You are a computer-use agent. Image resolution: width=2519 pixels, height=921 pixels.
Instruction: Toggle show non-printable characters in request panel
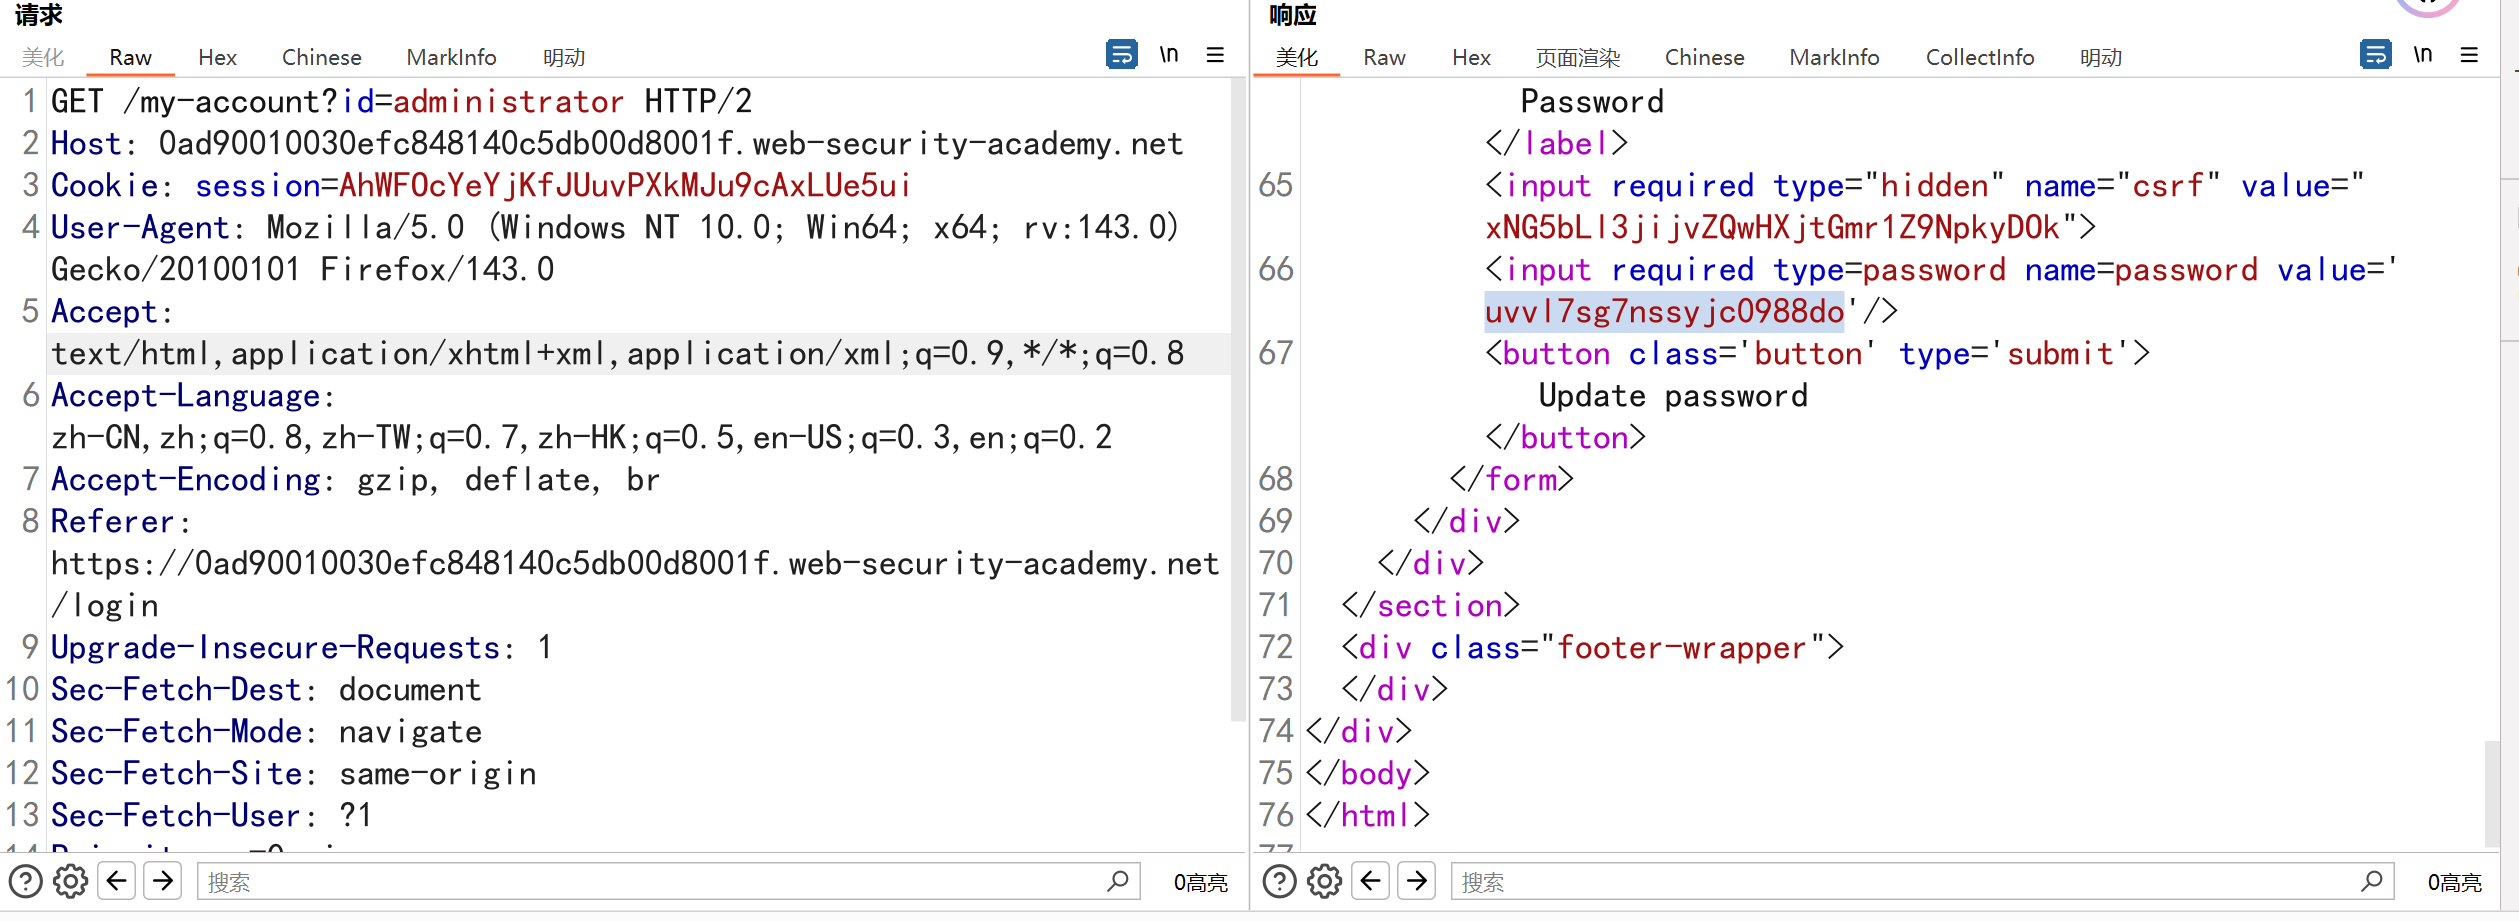tap(1168, 54)
